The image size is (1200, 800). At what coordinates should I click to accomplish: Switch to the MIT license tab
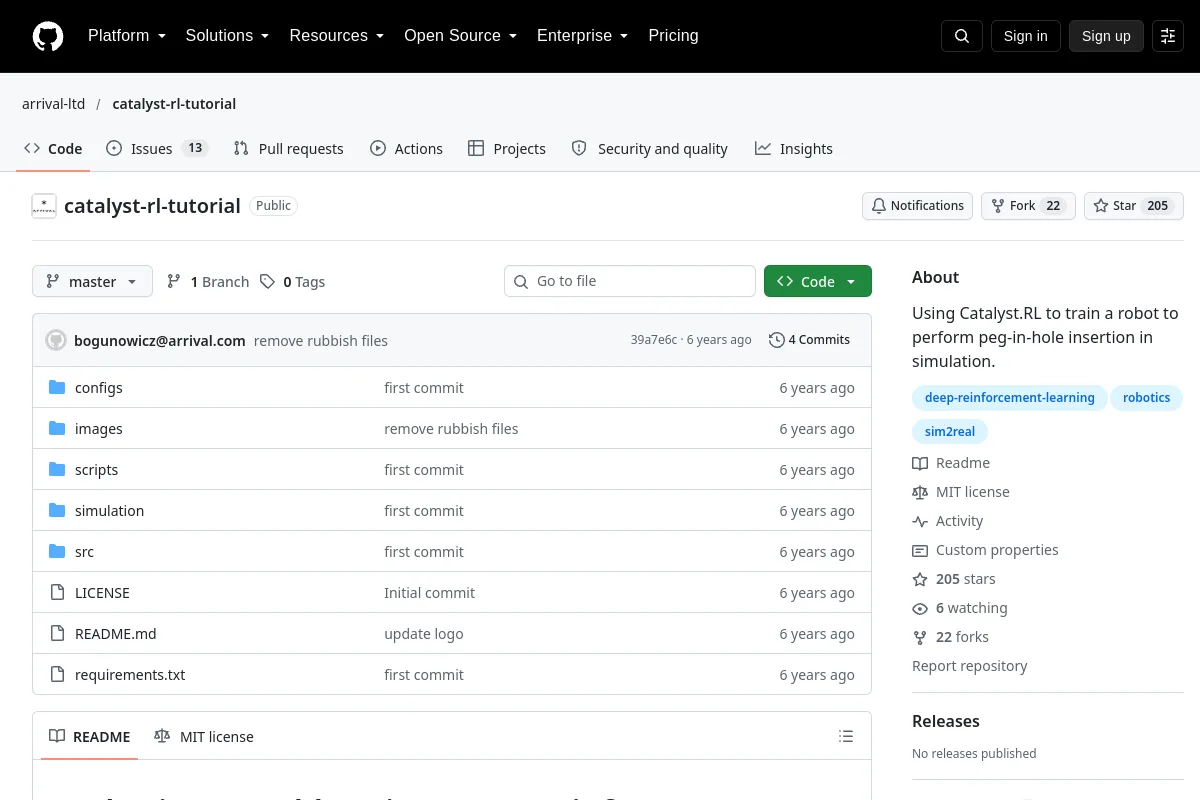tap(204, 737)
